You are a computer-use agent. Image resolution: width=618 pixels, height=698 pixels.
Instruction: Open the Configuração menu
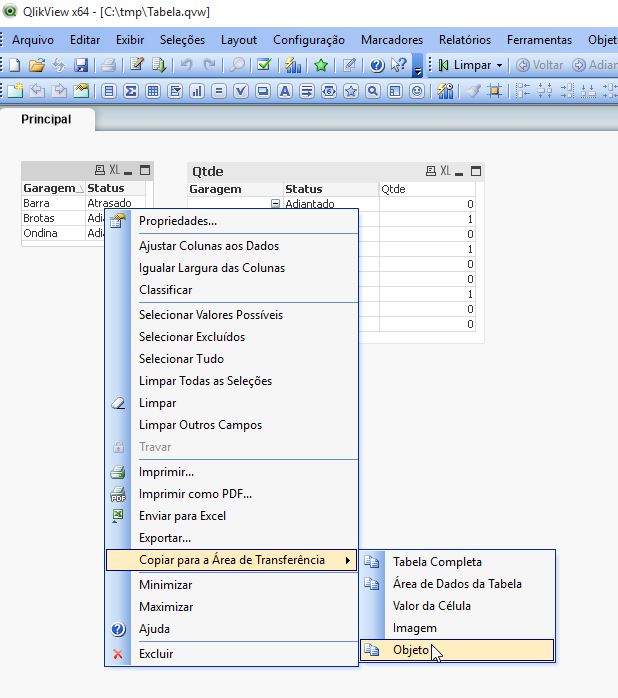[309, 40]
